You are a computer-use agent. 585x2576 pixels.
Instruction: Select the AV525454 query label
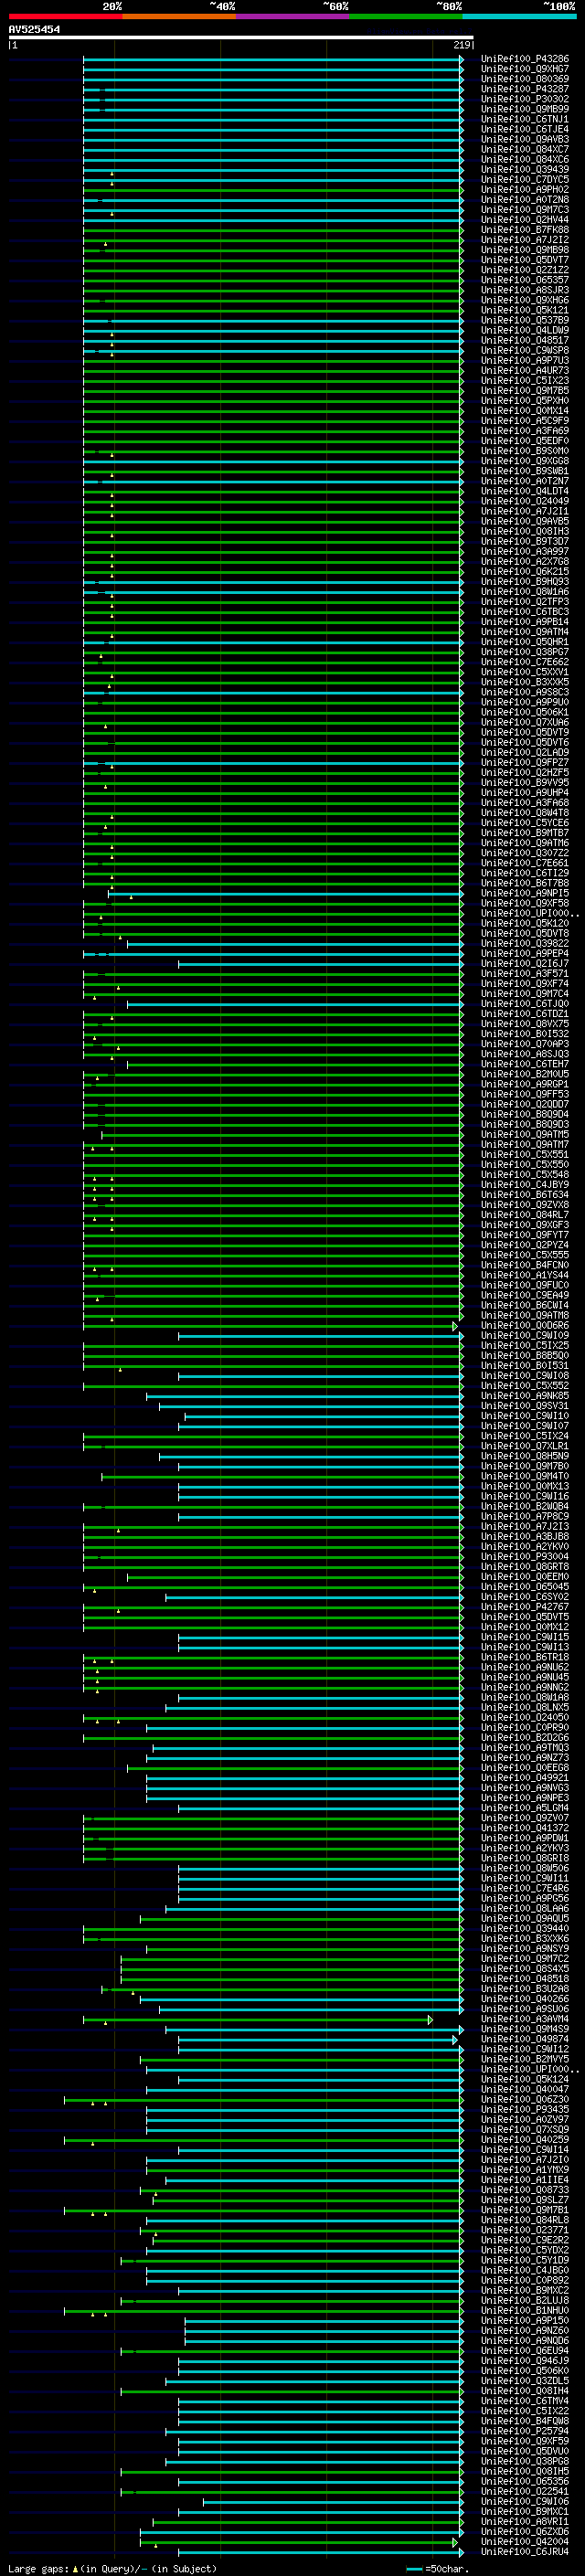[x=34, y=30]
